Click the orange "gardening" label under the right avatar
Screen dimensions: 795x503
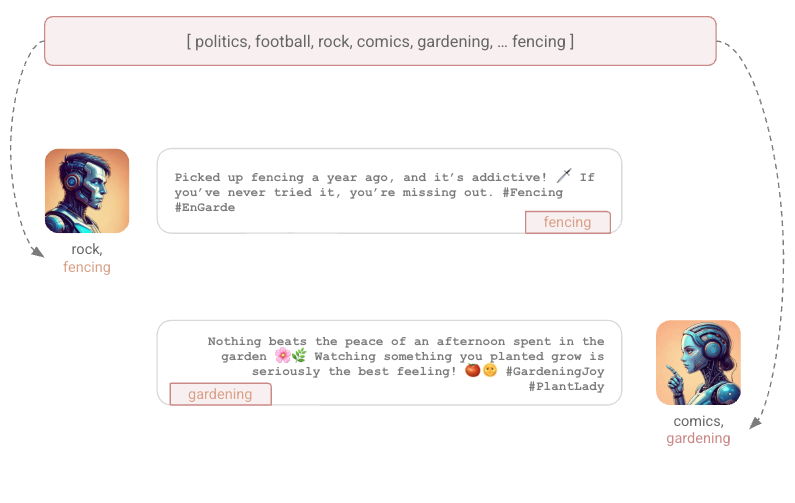698,438
